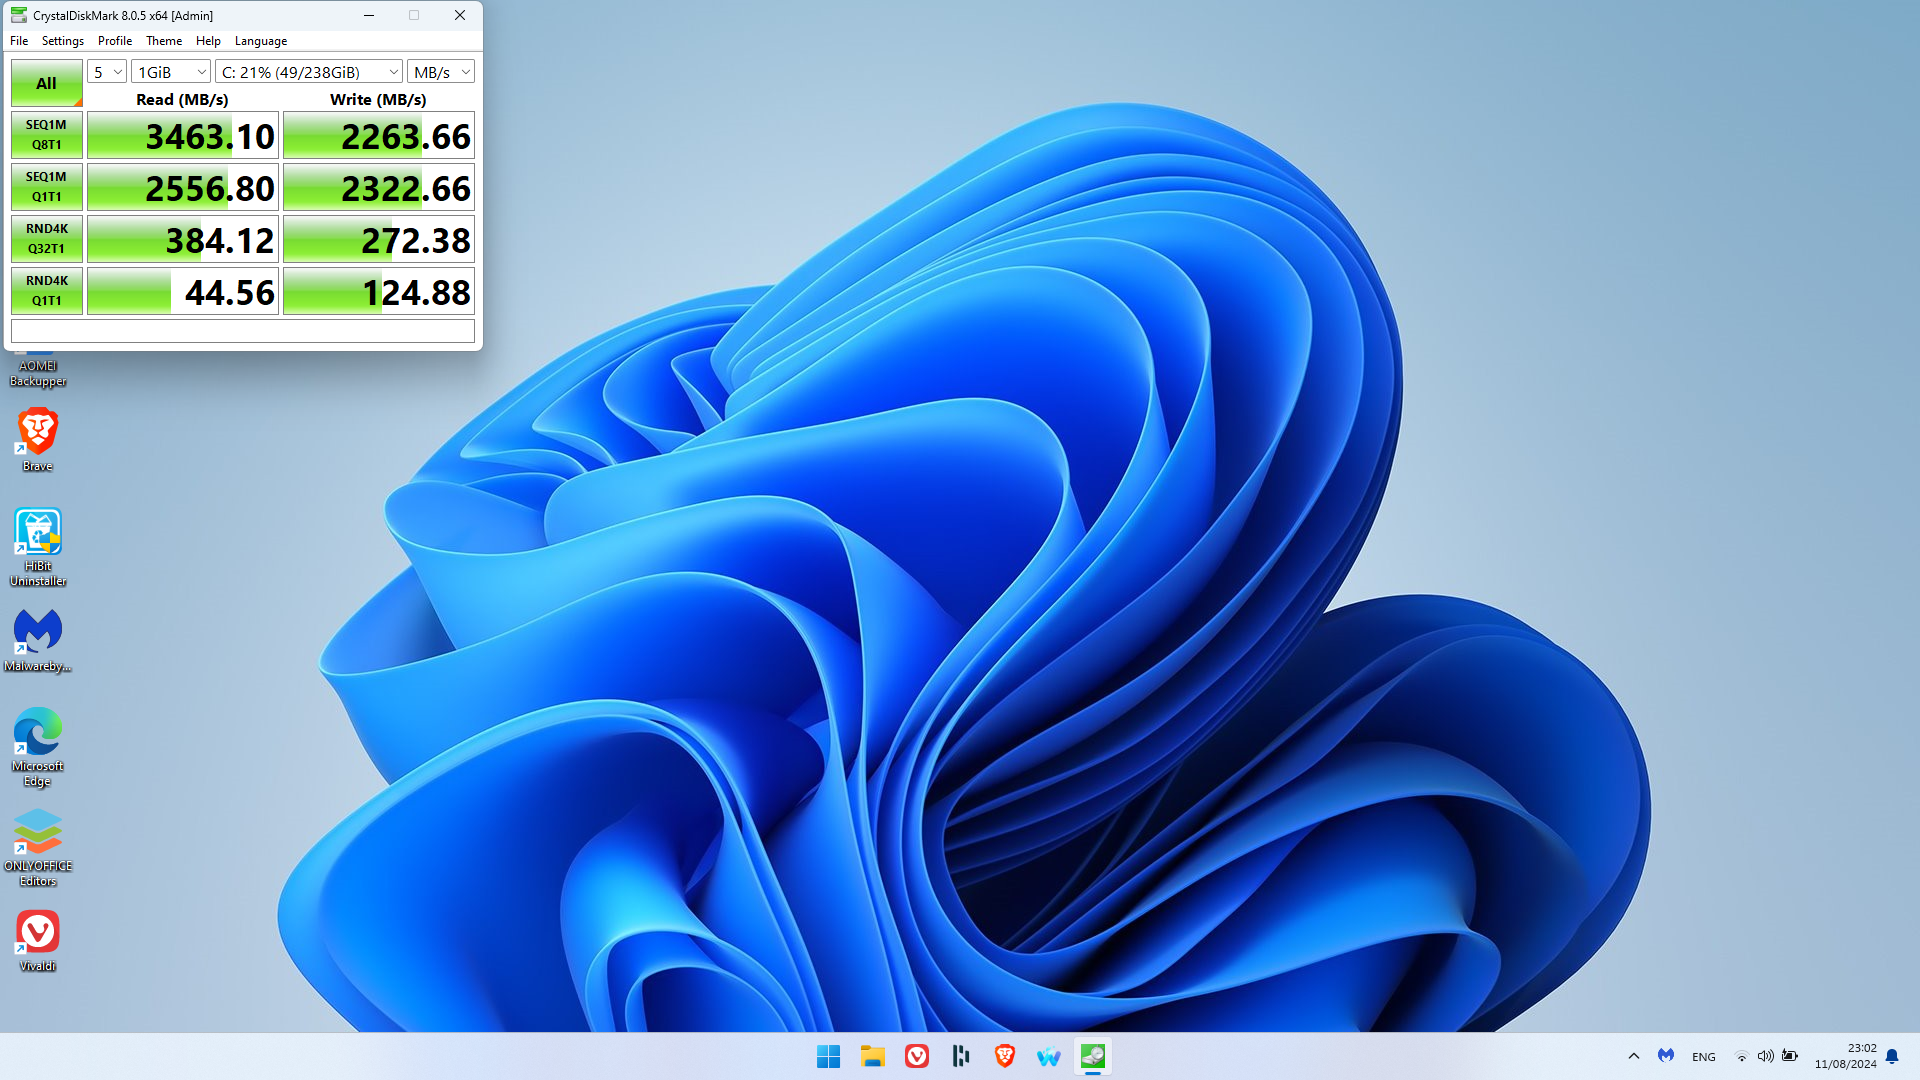This screenshot has height=1080, width=1920.
Task: Click the Malwarebytes tray icon
Action: 1666,1056
